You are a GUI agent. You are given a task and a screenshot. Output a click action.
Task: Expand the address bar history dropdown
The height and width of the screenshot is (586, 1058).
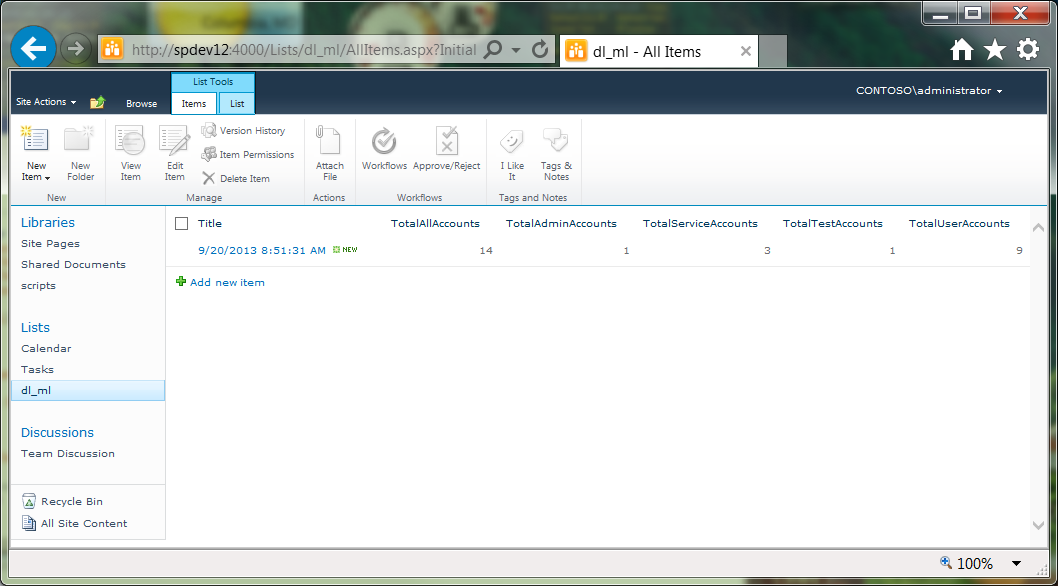tap(516, 50)
